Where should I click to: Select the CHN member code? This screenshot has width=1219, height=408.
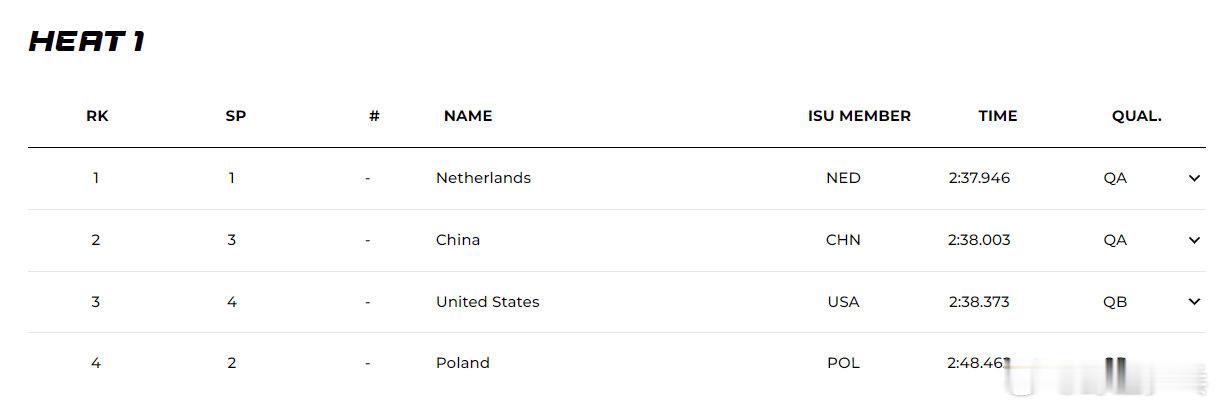[843, 240]
